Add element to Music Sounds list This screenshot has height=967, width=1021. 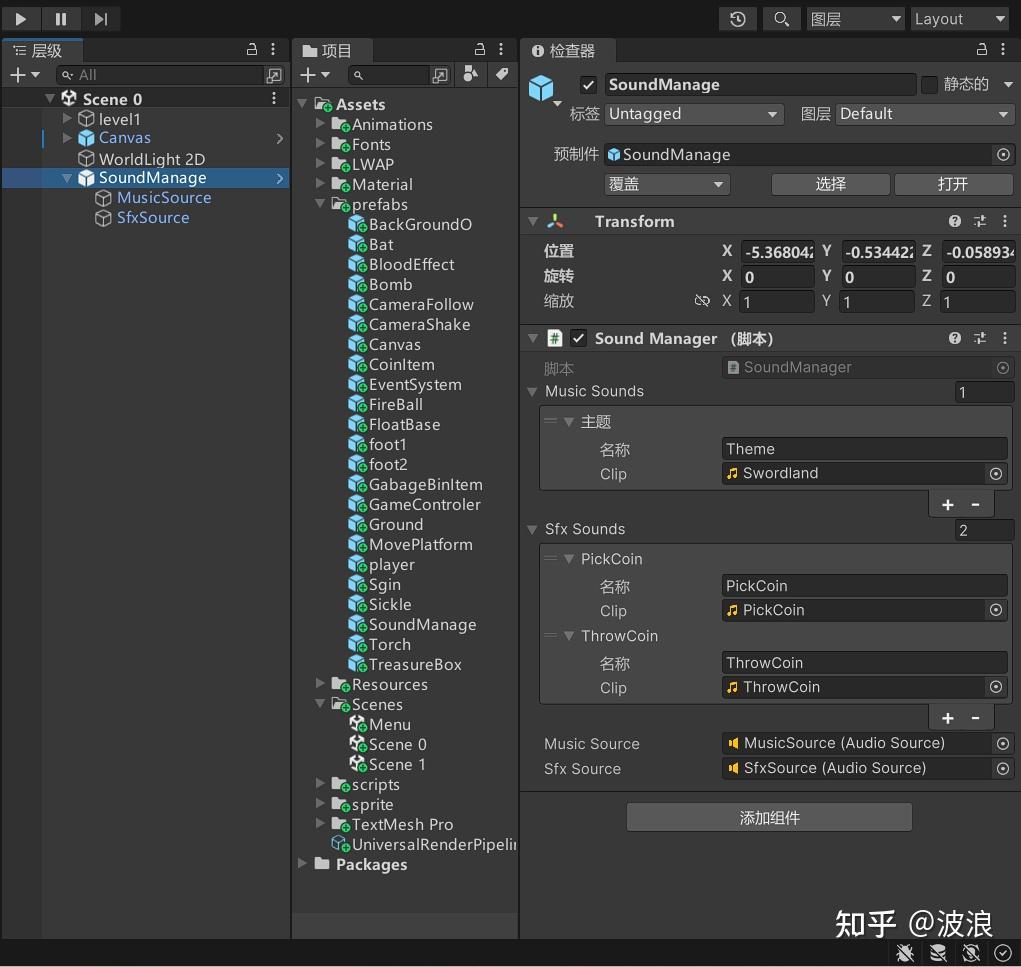click(x=948, y=505)
